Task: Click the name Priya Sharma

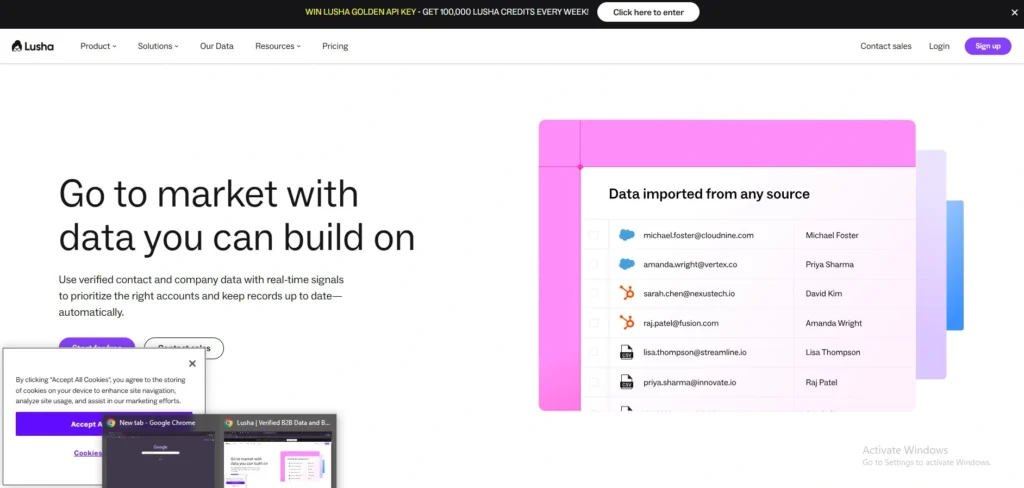Action: [x=829, y=265]
